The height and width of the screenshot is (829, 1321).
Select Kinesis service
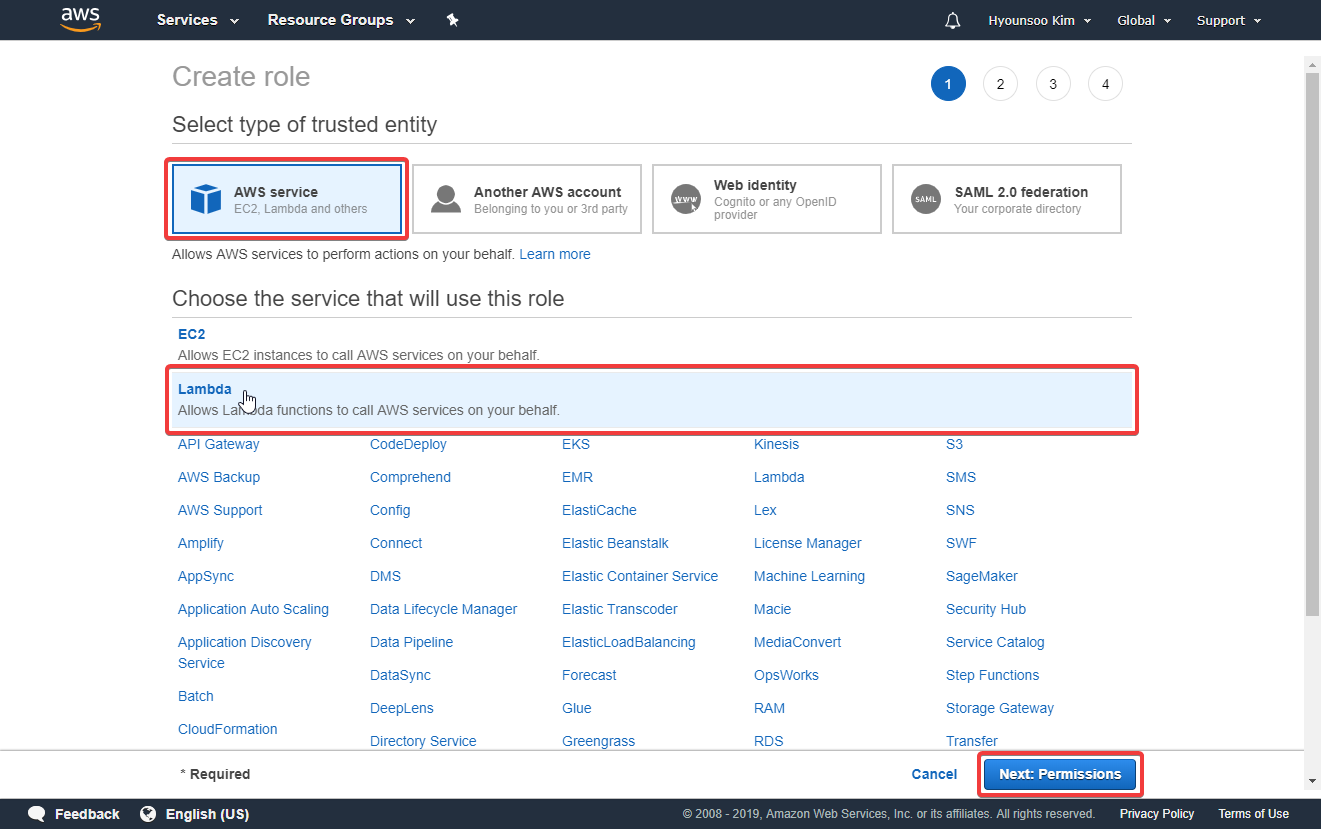pos(776,444)
